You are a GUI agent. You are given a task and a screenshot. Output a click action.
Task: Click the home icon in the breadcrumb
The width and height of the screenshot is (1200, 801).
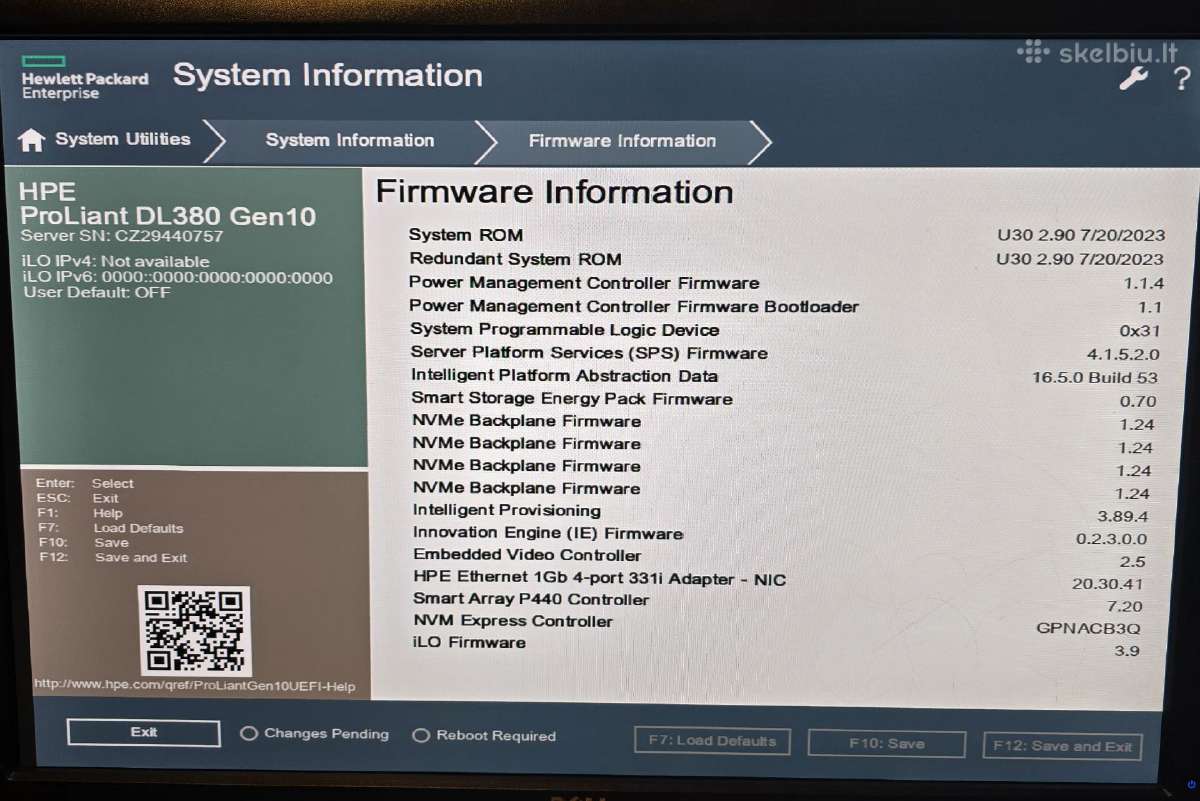pyautogui.click(x=32, y=140)
